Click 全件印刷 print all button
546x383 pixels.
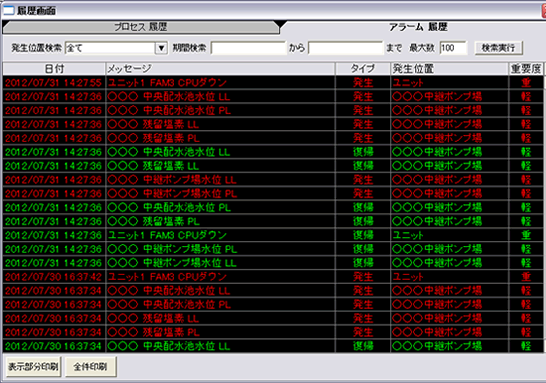point(90,367)
